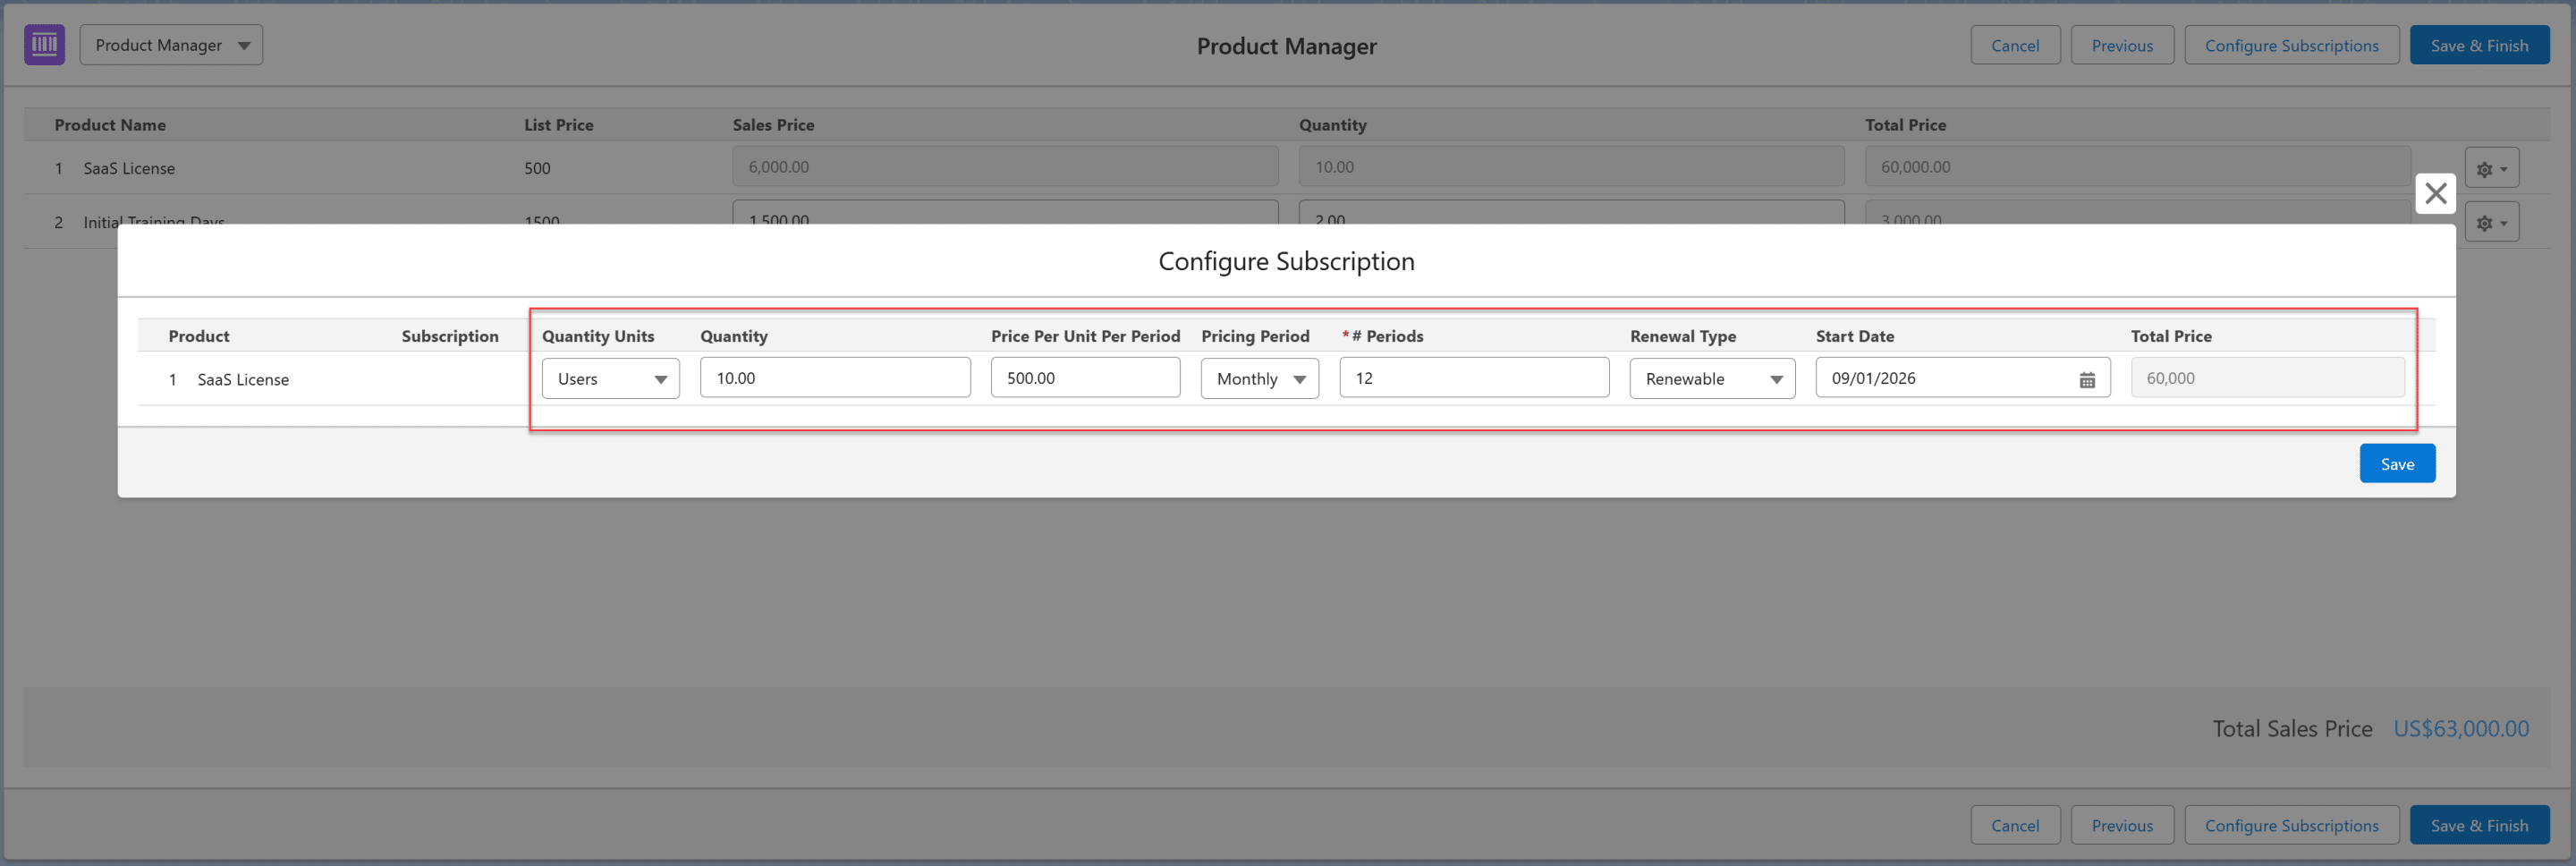2576x866 pixels.
Task: Click the top Cancel button
Action: pos(2014,46)
